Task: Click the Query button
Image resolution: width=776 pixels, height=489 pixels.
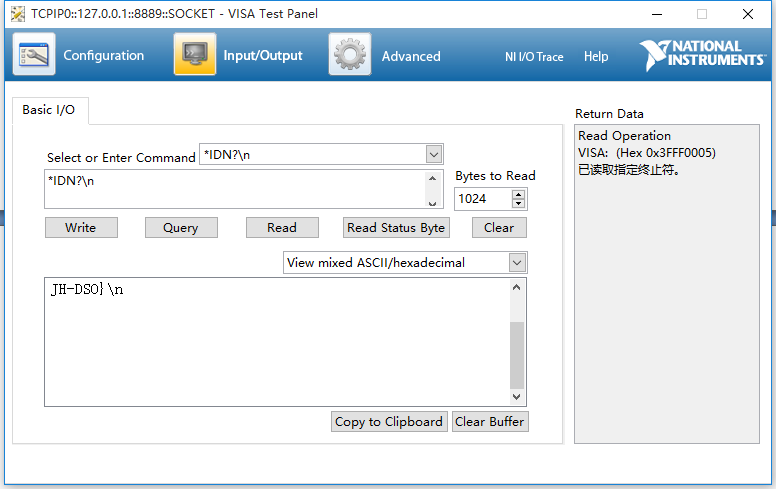Action: pos(180,228)
